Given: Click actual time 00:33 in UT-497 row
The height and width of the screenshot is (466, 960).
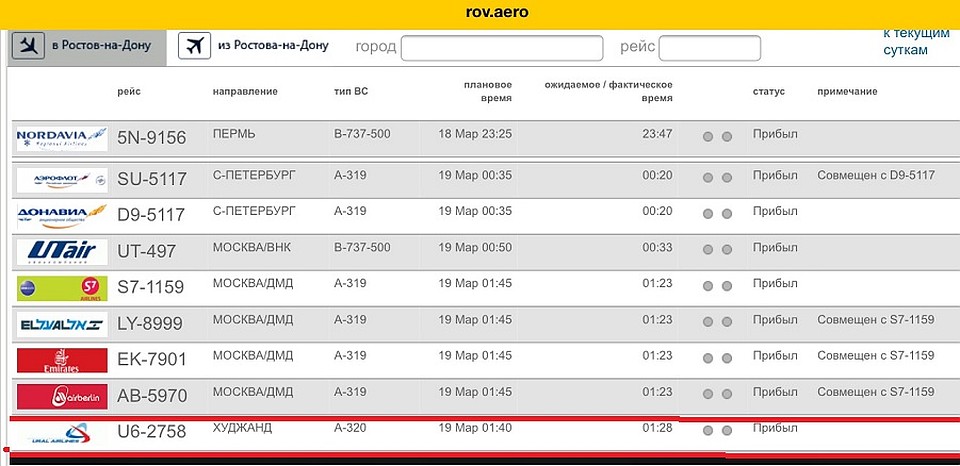Looking at the screenshot, I should 657,247.
